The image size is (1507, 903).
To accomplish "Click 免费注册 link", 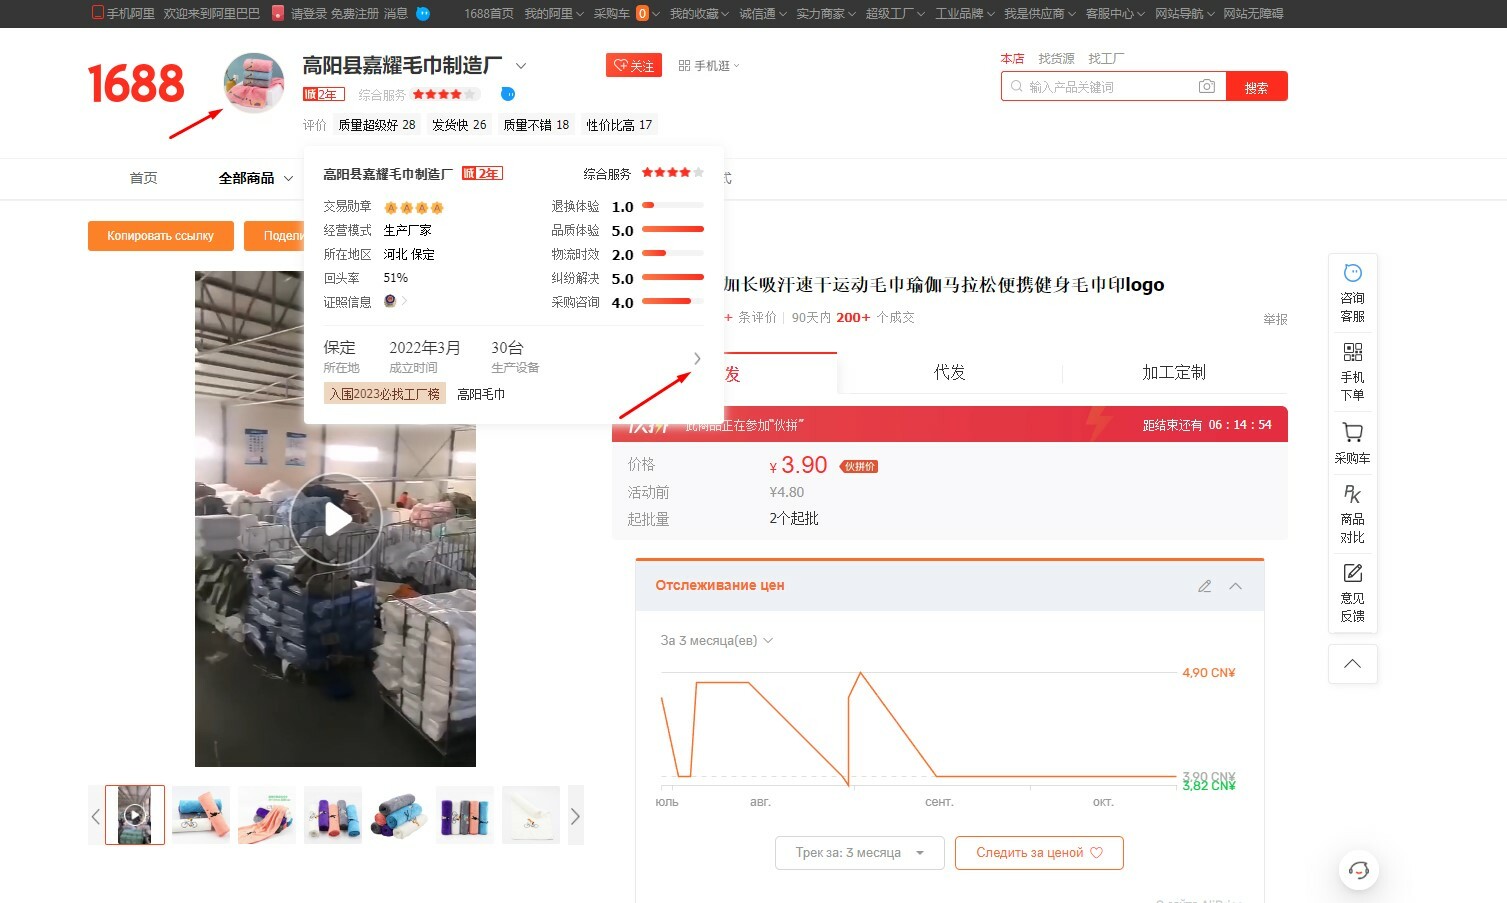I will (x=355, y=13).
